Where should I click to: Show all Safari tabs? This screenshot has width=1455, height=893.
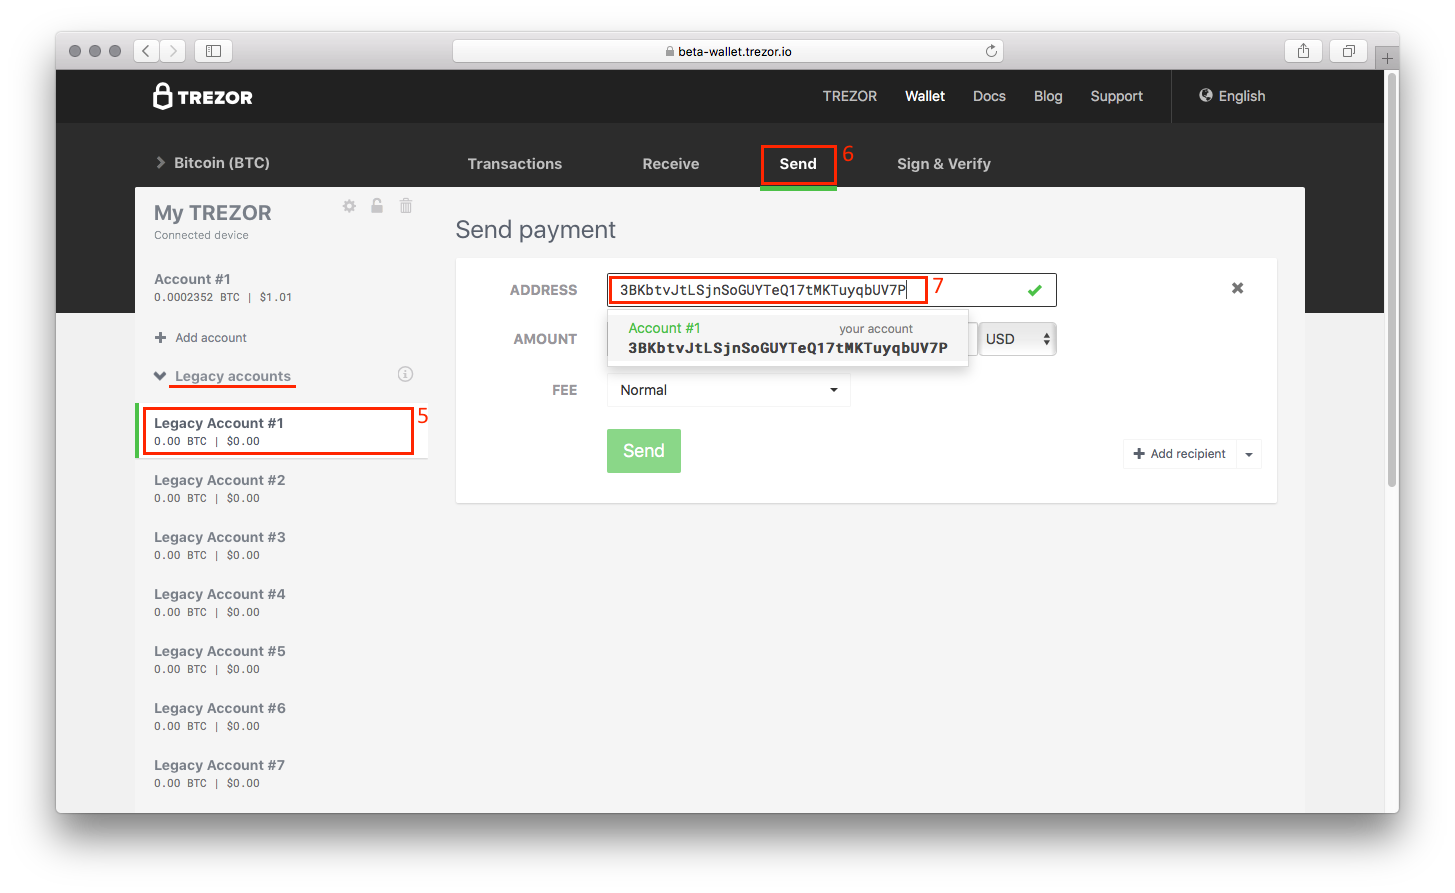(x=1348, y=50)
